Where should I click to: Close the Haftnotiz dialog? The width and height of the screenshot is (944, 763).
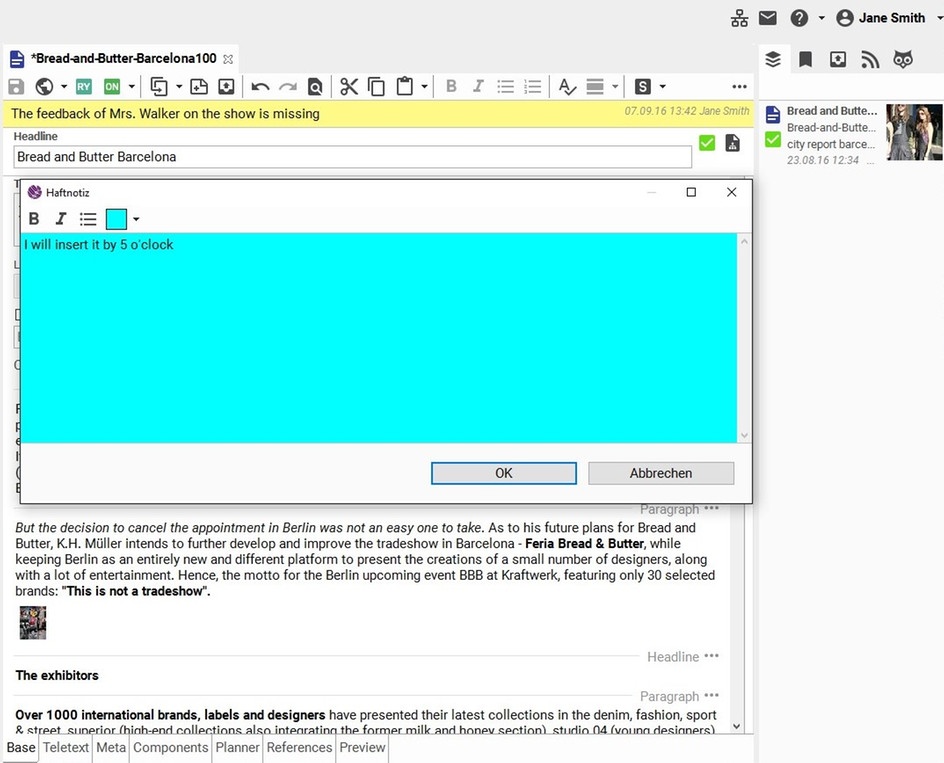click(731, 192)
